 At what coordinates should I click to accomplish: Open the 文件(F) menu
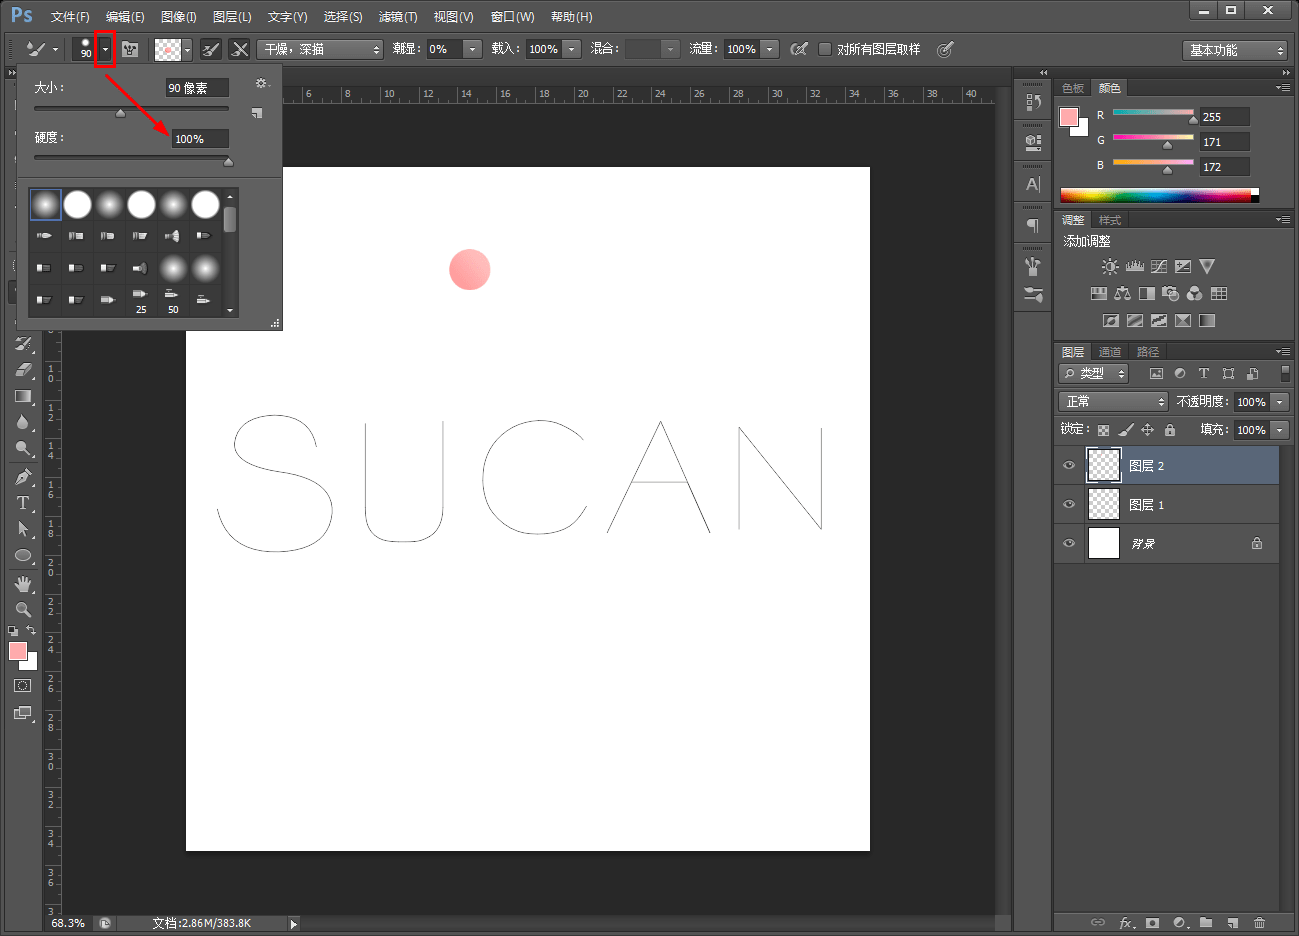pyautogui.click(x=70, y=17)
